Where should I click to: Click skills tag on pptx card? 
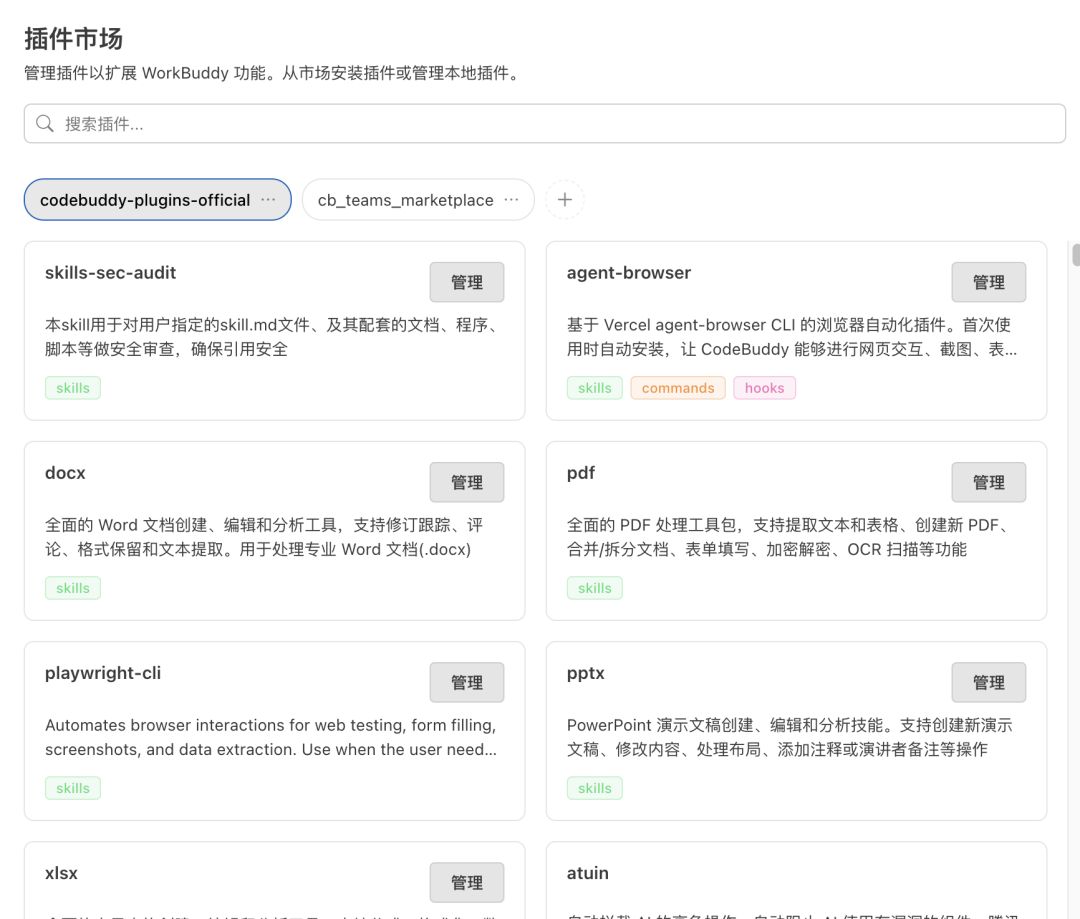[595, 788]
